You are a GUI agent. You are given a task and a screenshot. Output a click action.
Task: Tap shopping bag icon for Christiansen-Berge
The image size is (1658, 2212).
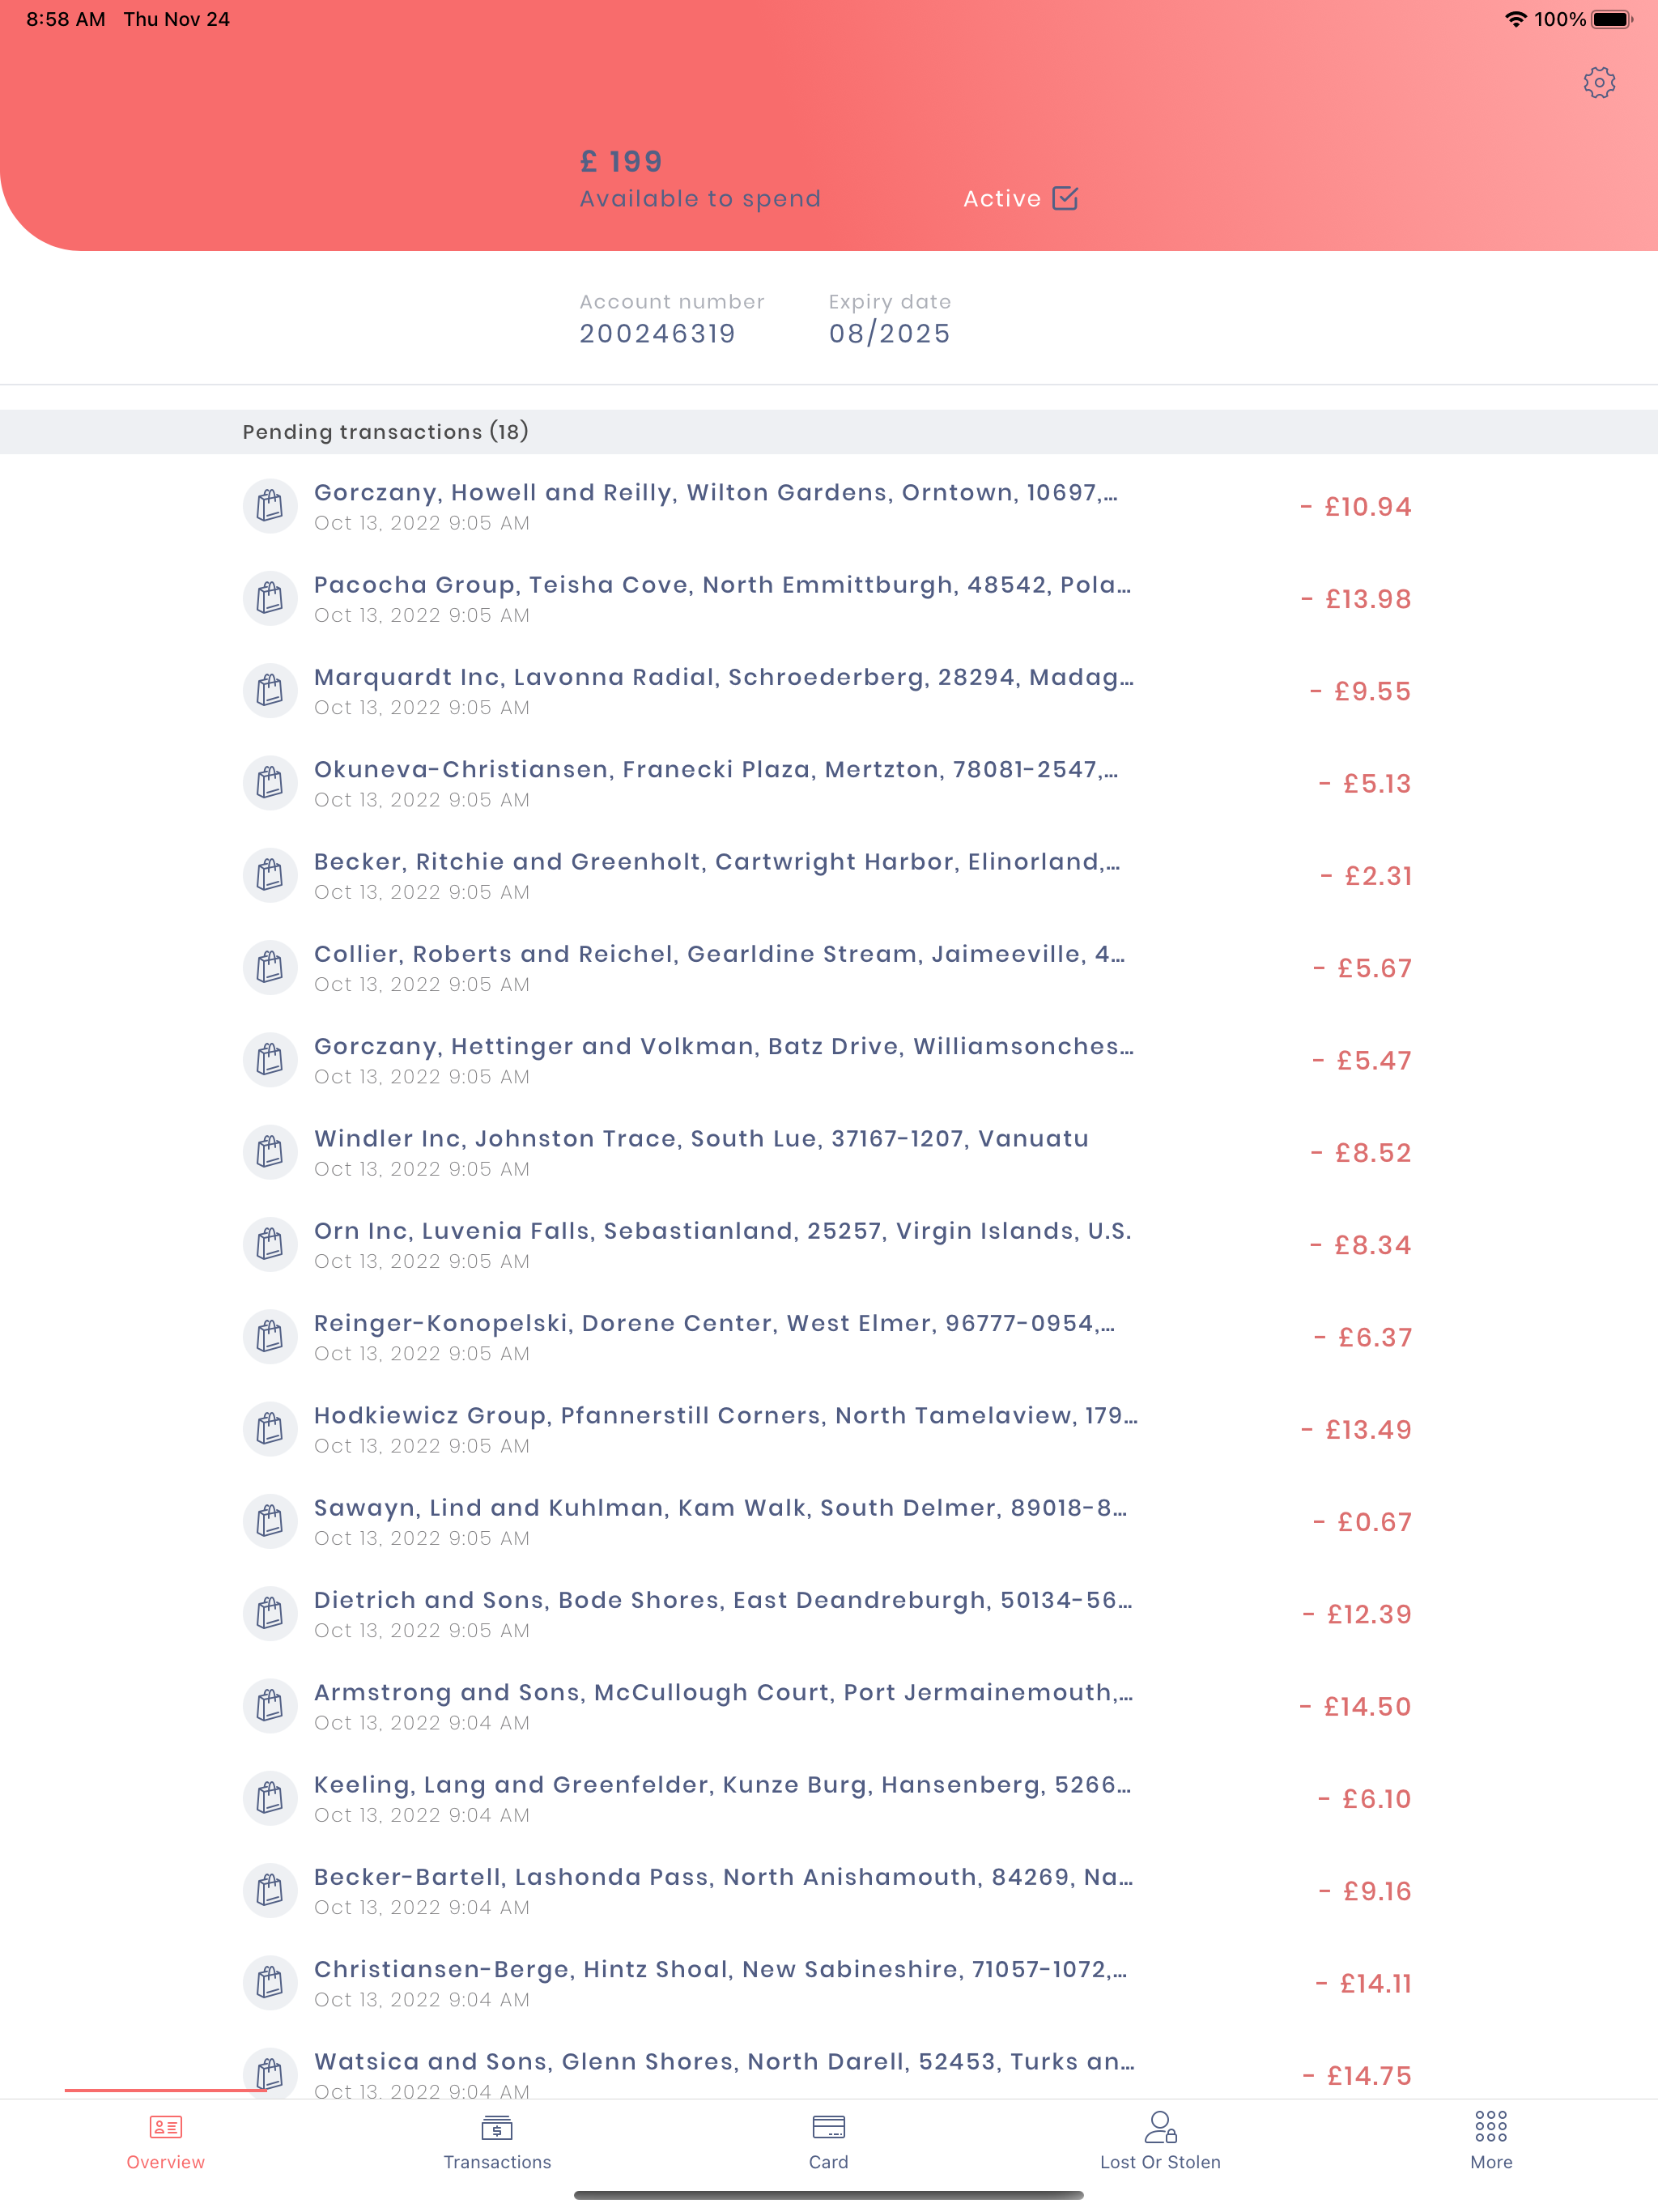pyautogui.click(x=270, y=1983)
